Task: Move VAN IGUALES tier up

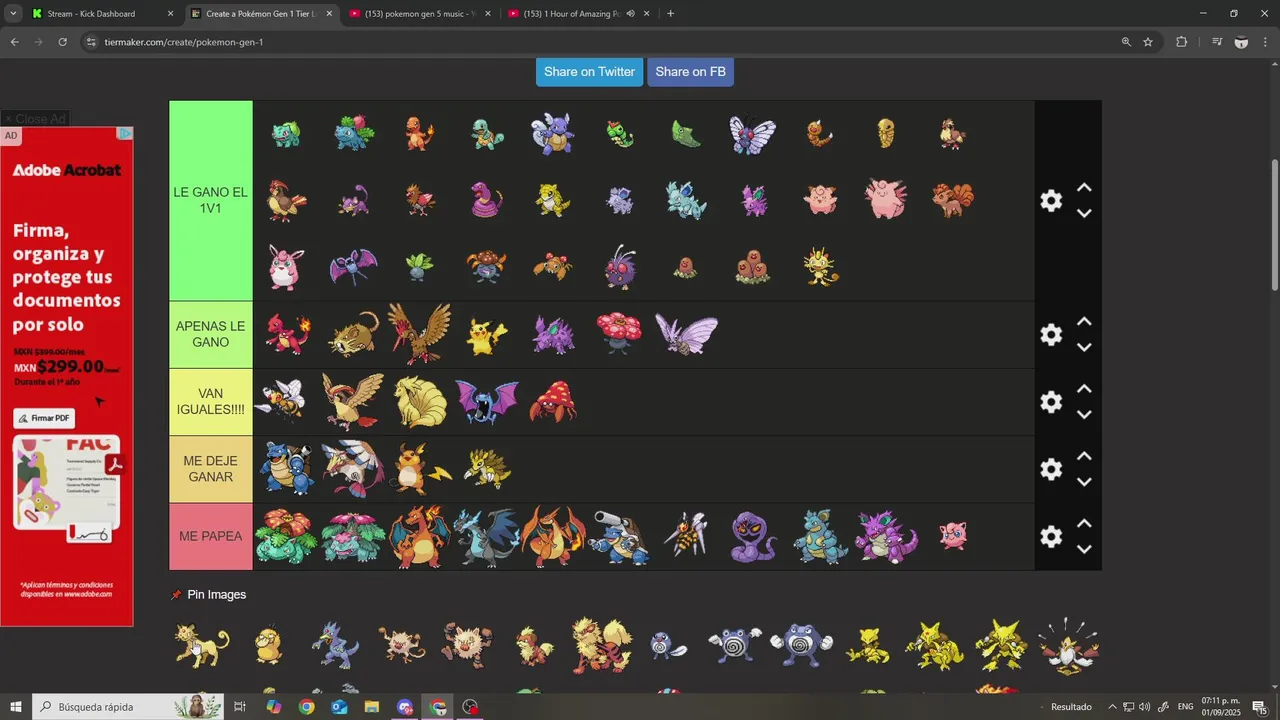Action: (x=1084, y=389)
